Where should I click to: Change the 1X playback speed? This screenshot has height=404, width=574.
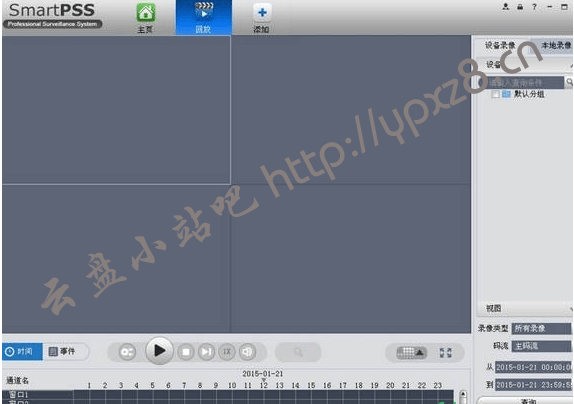coord(227,352)
